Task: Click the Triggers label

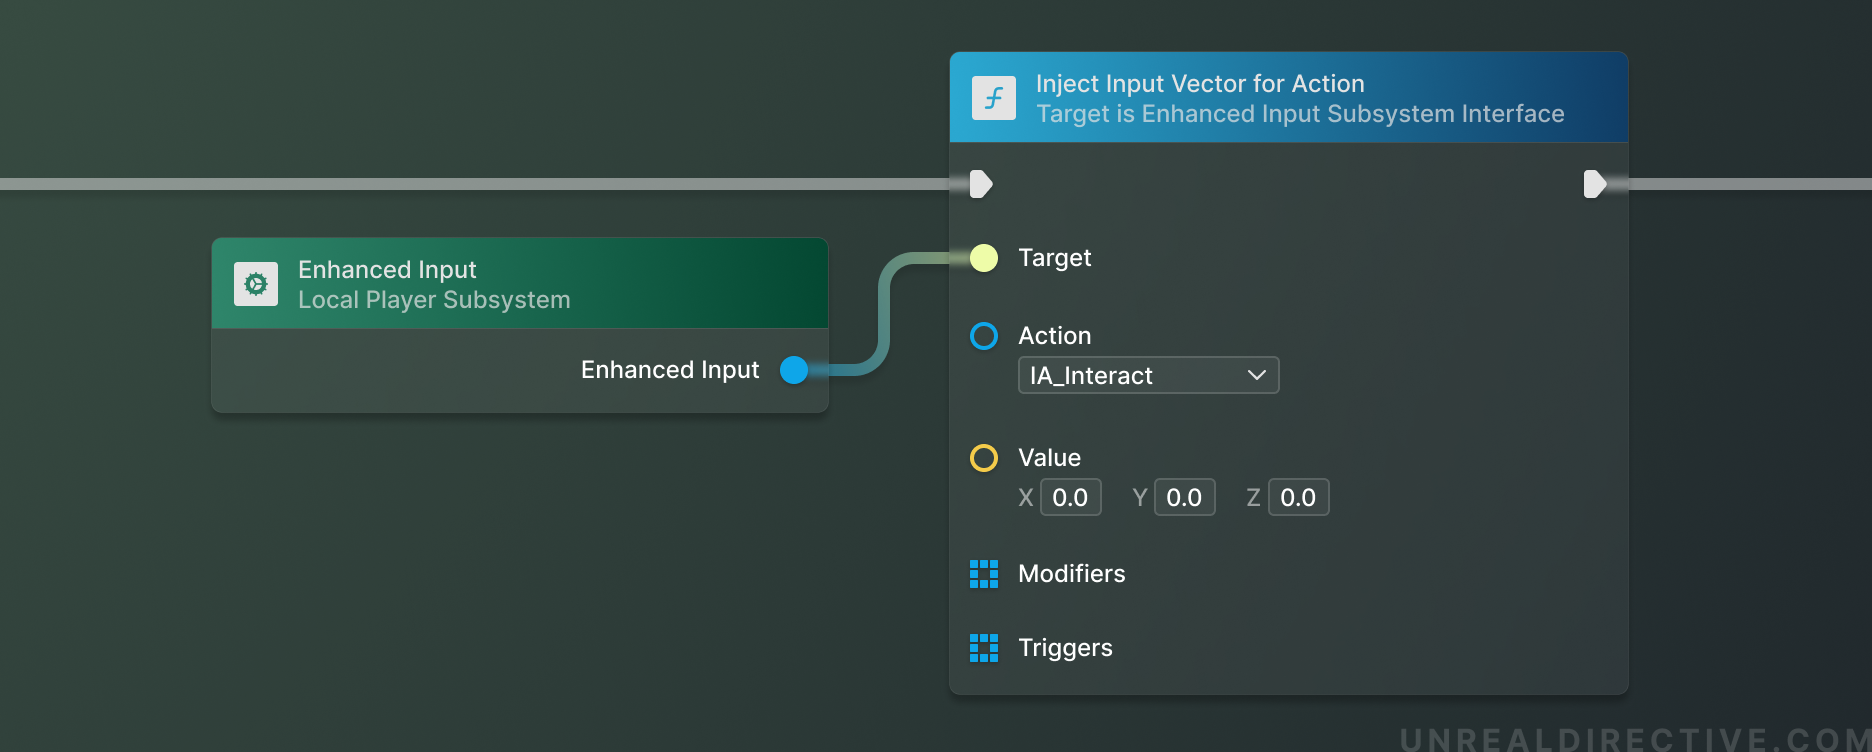Action: click(1065, 648)
